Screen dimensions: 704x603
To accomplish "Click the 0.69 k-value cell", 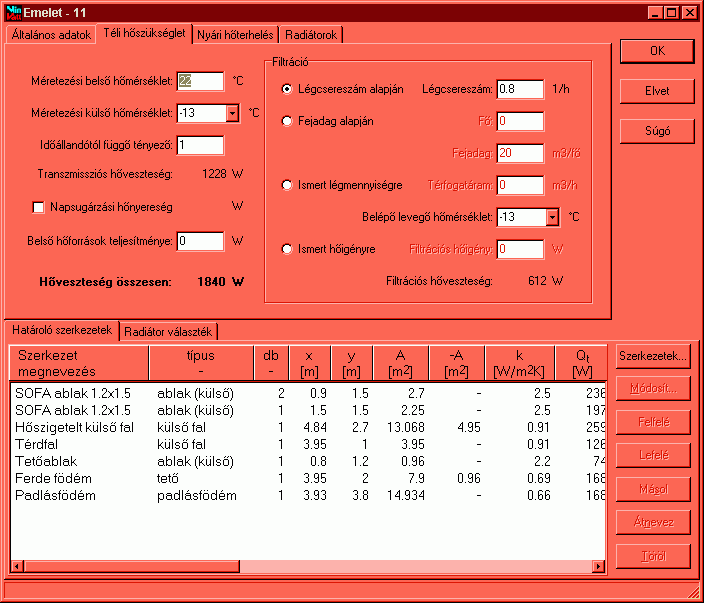I will click(x=539, y=479).
